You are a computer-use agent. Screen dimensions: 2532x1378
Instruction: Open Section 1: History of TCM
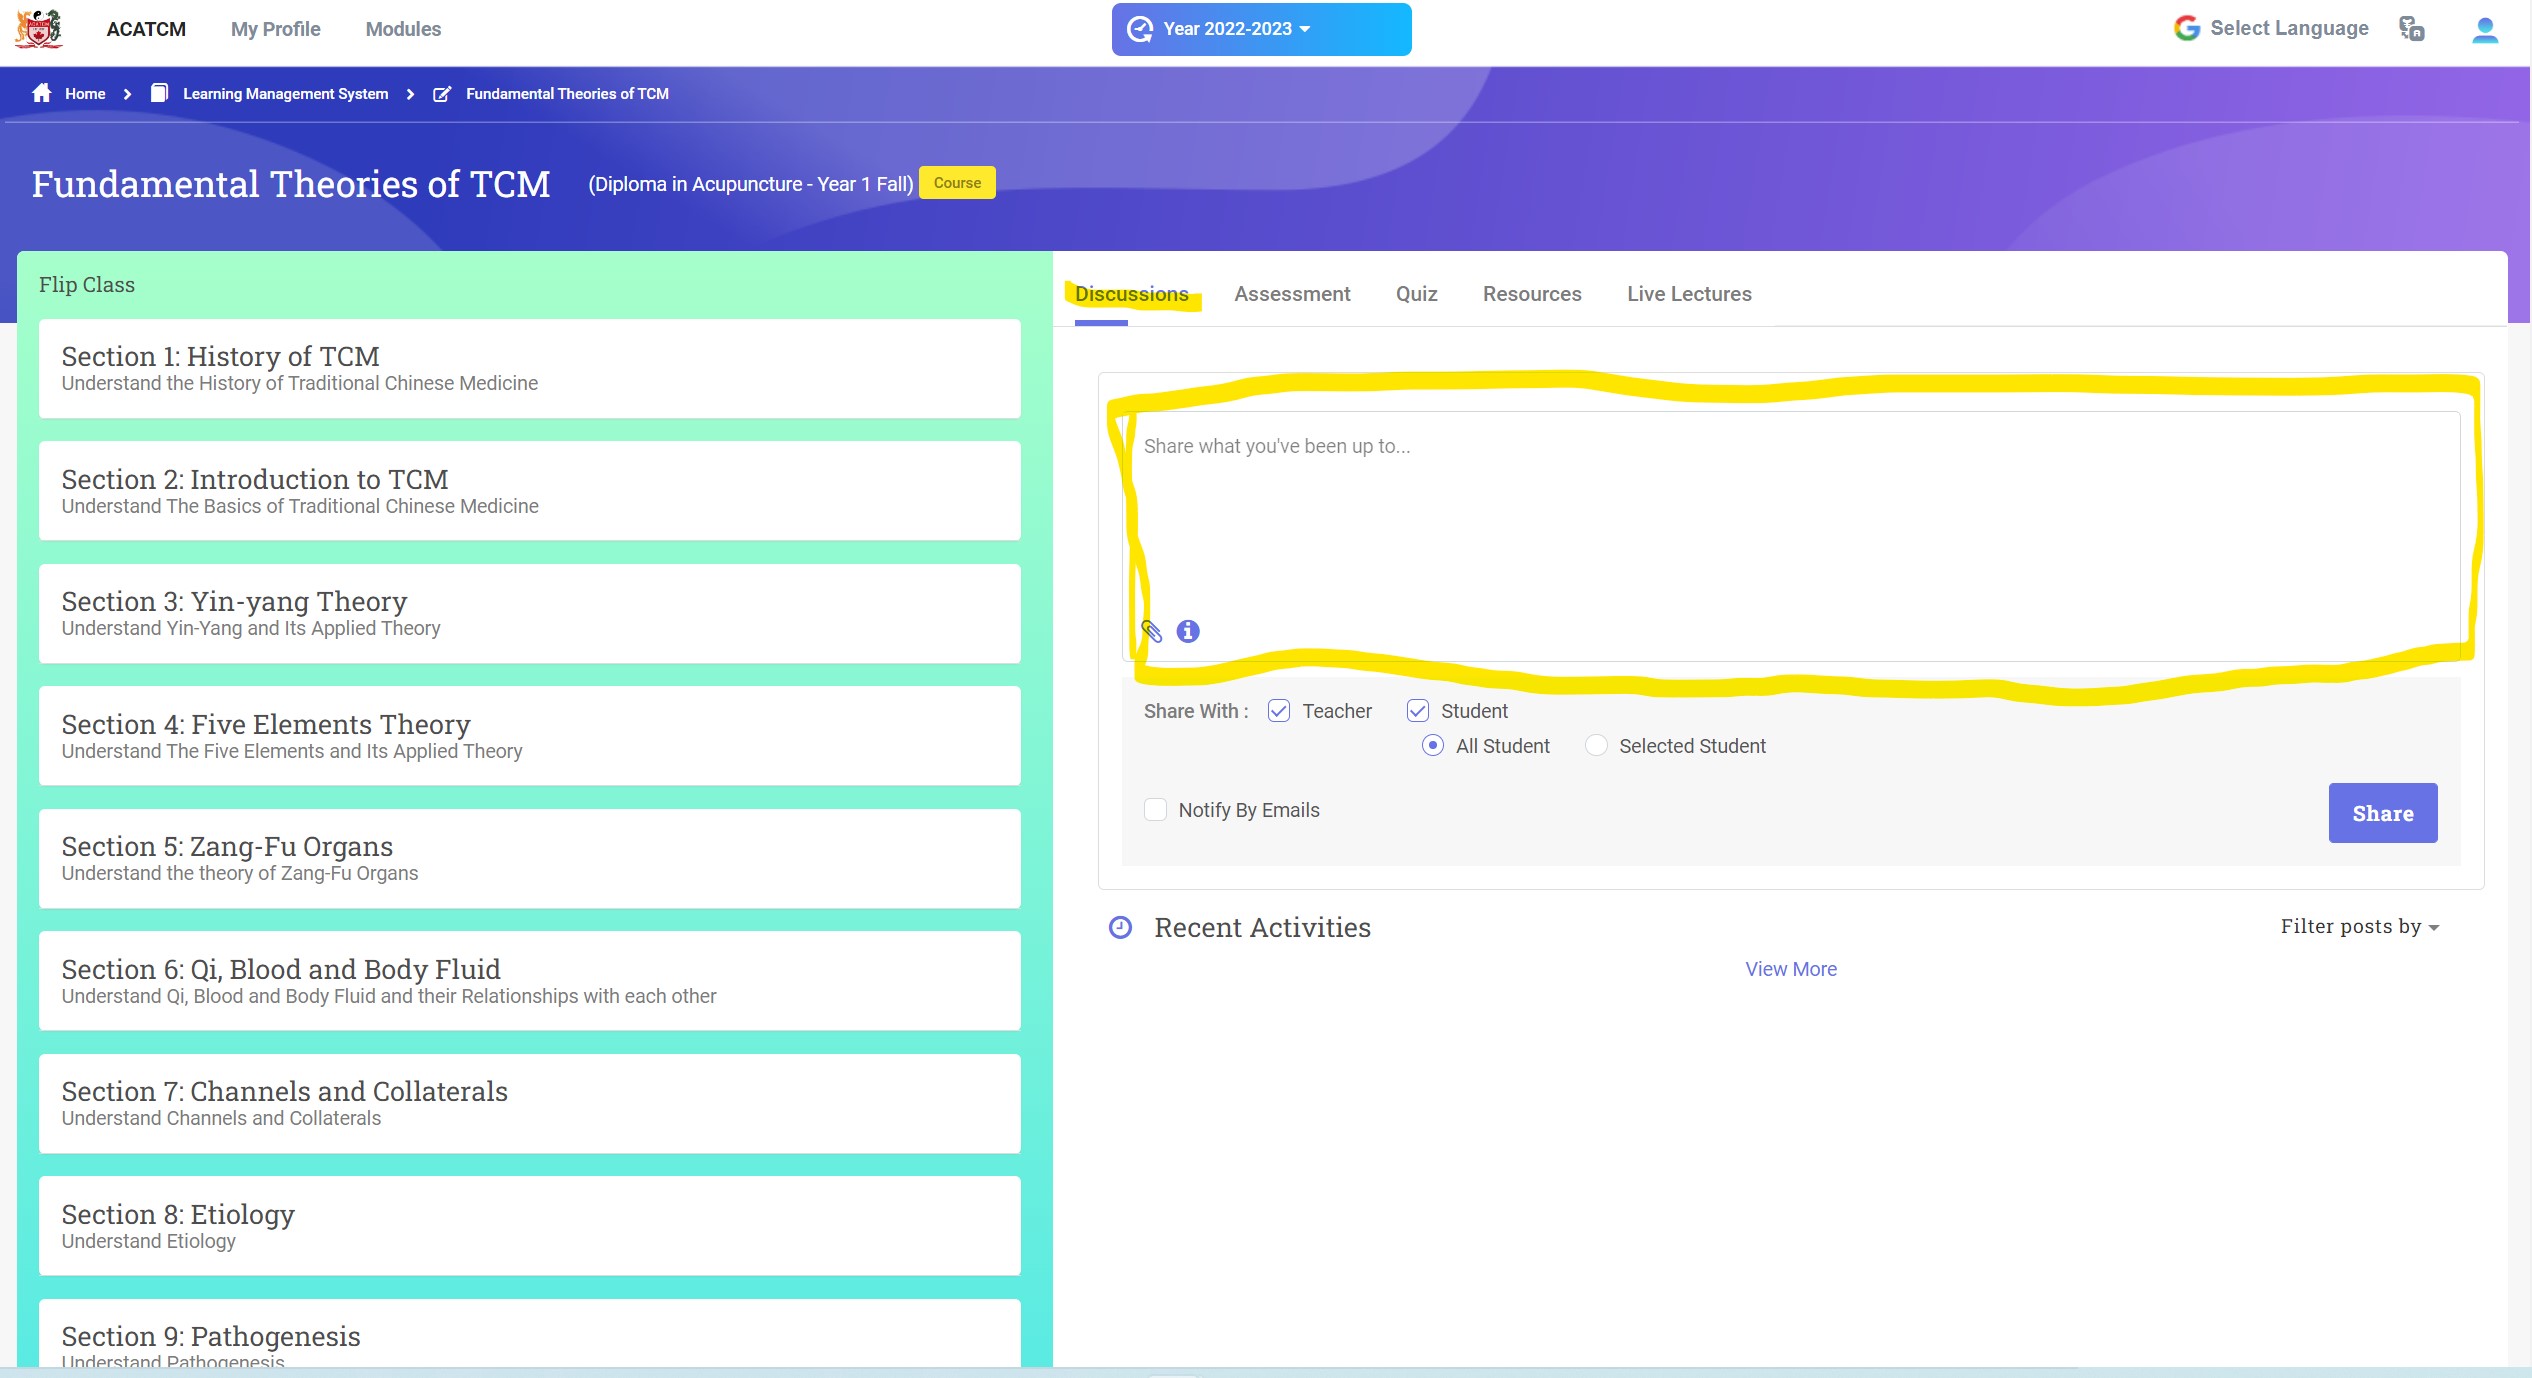click(529, 369)
